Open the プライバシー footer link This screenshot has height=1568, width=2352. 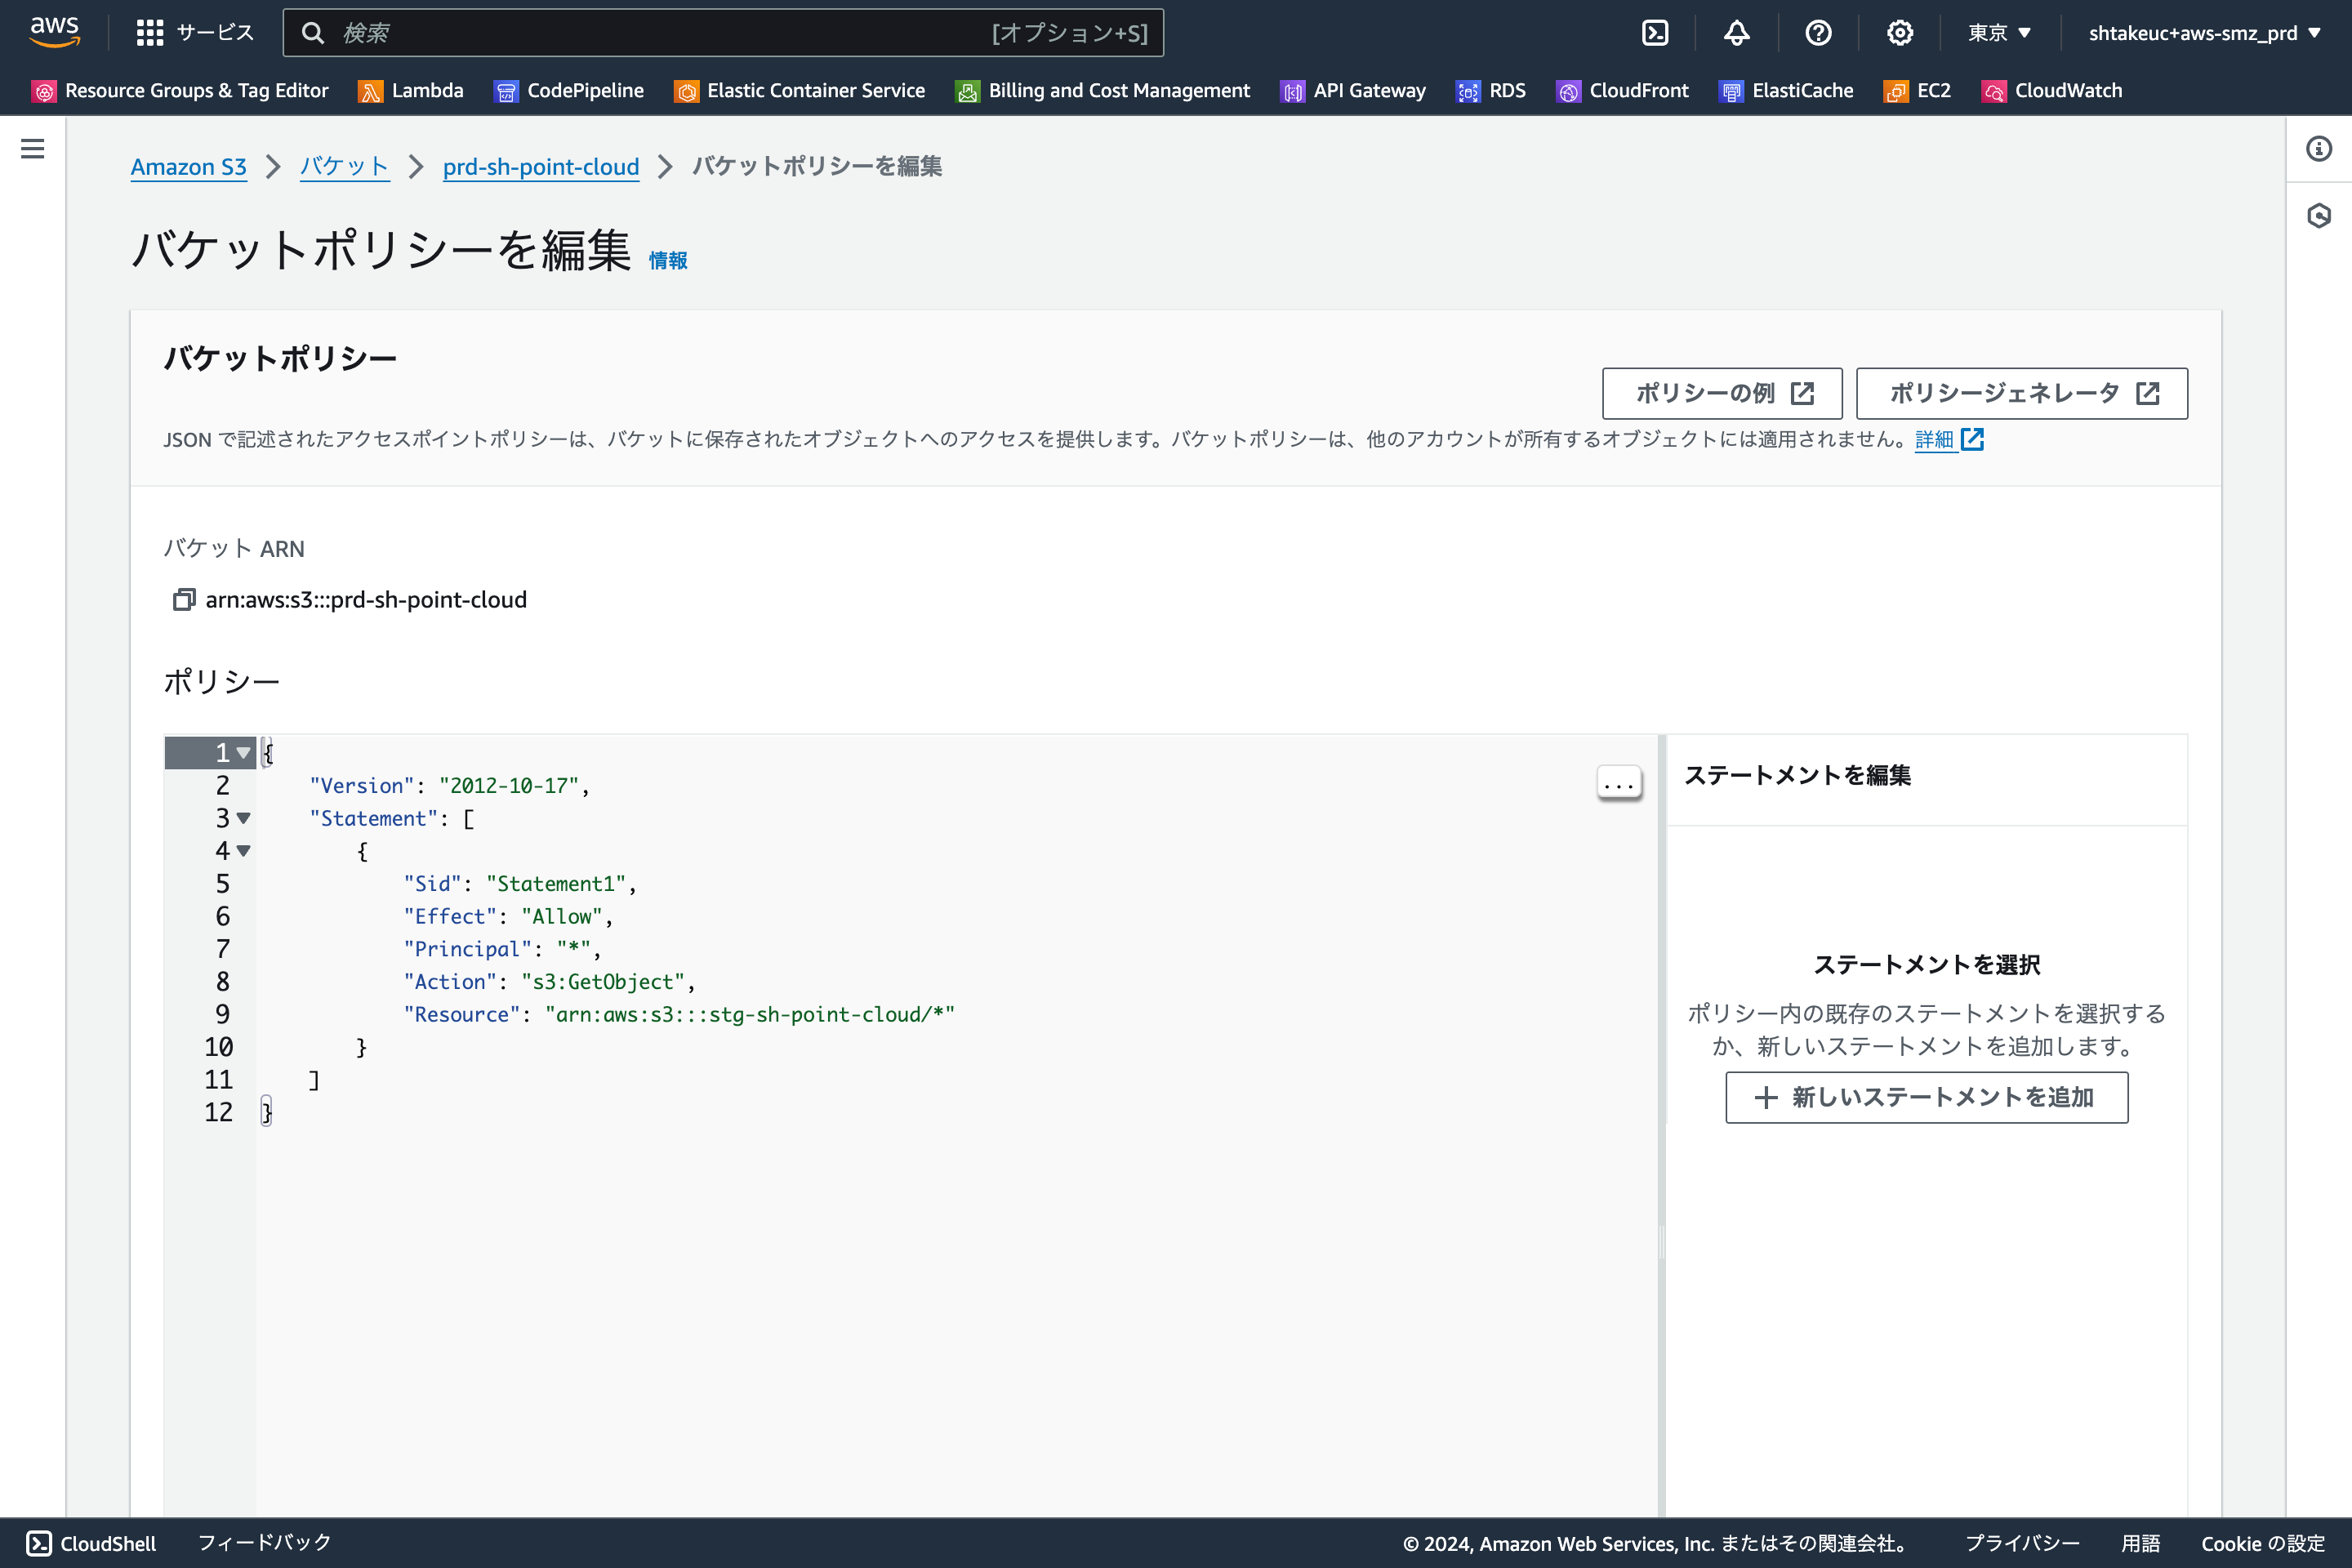click(x=2022, y=1543)
